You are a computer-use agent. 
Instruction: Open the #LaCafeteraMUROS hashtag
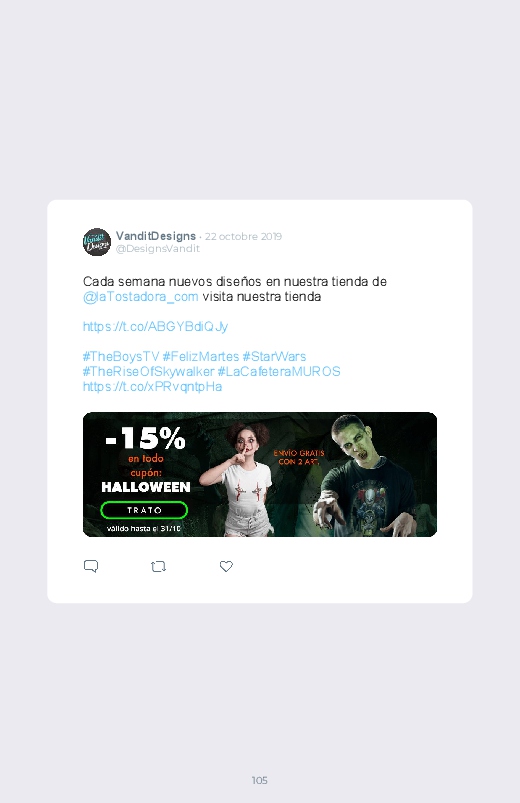(279, 371)
